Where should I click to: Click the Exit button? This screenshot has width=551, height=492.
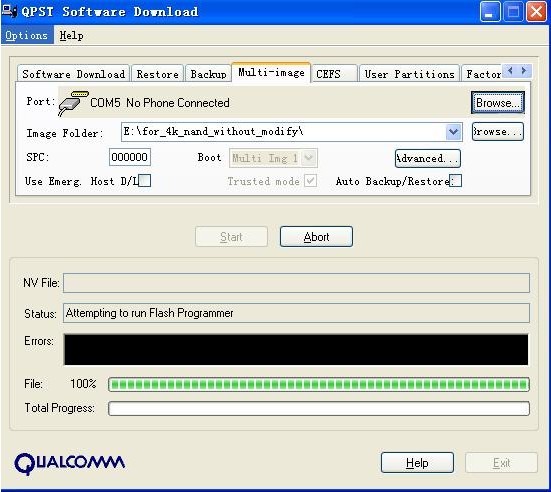pos(501,463)
